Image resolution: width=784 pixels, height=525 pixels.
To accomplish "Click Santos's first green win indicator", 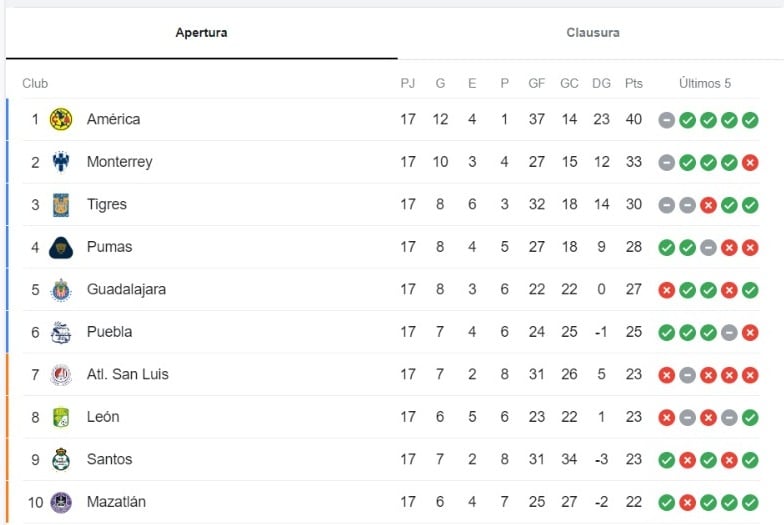I will pyautogui.click(x=666, y=460).
